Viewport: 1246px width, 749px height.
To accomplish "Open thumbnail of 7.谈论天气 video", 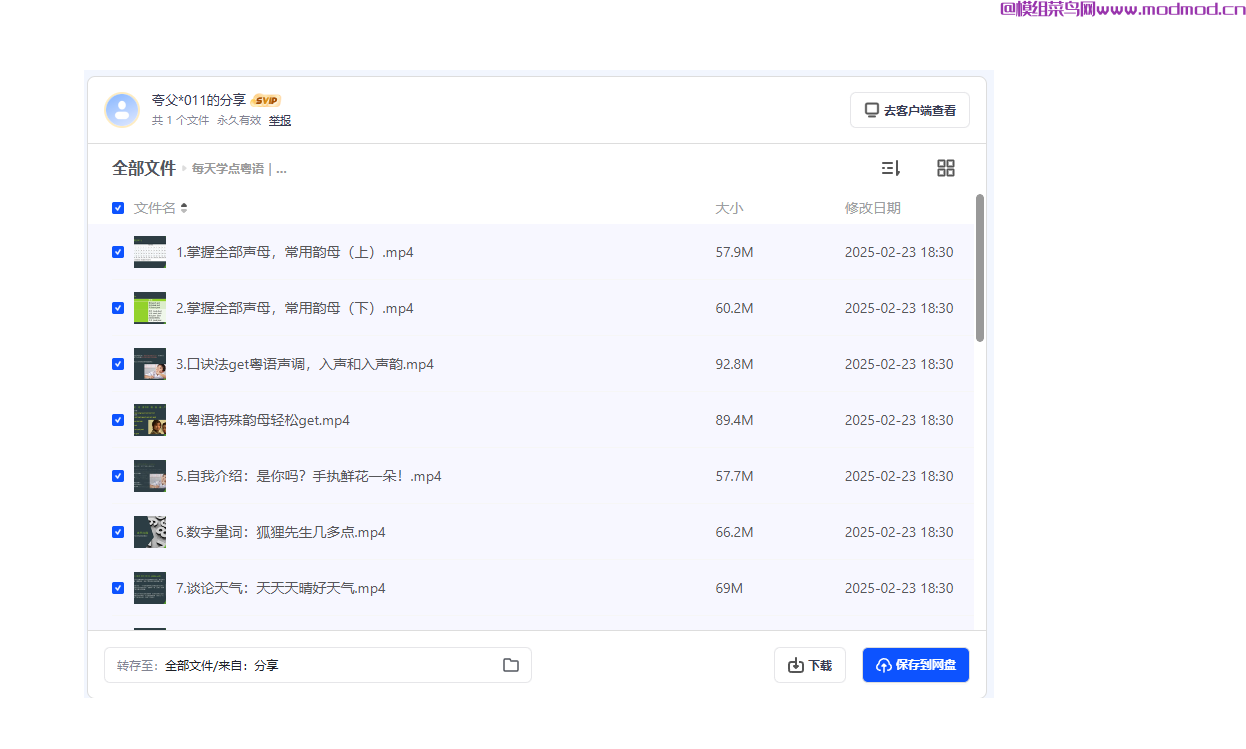I will [x=150, y=588].
